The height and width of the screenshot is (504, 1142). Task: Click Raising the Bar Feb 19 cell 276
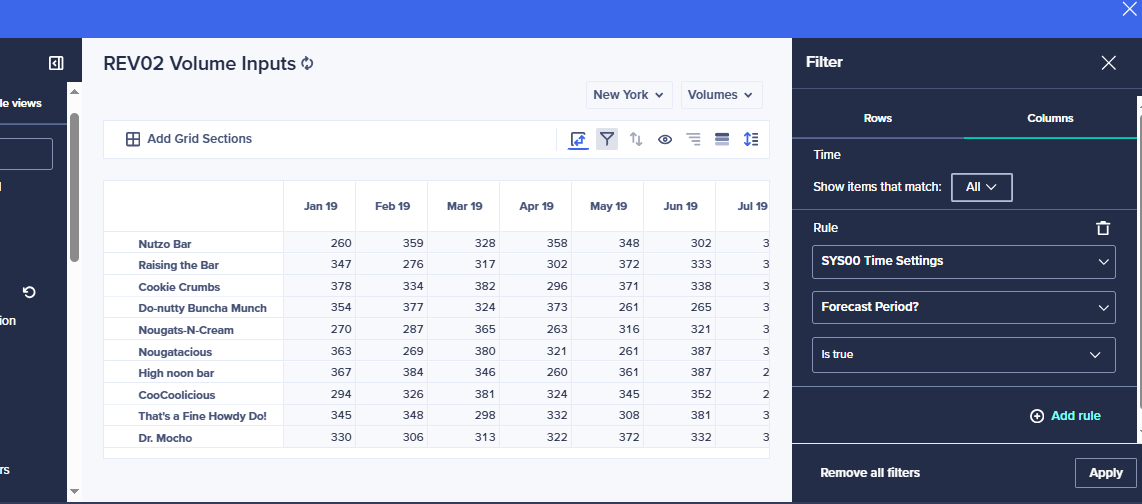pos(392,264)
